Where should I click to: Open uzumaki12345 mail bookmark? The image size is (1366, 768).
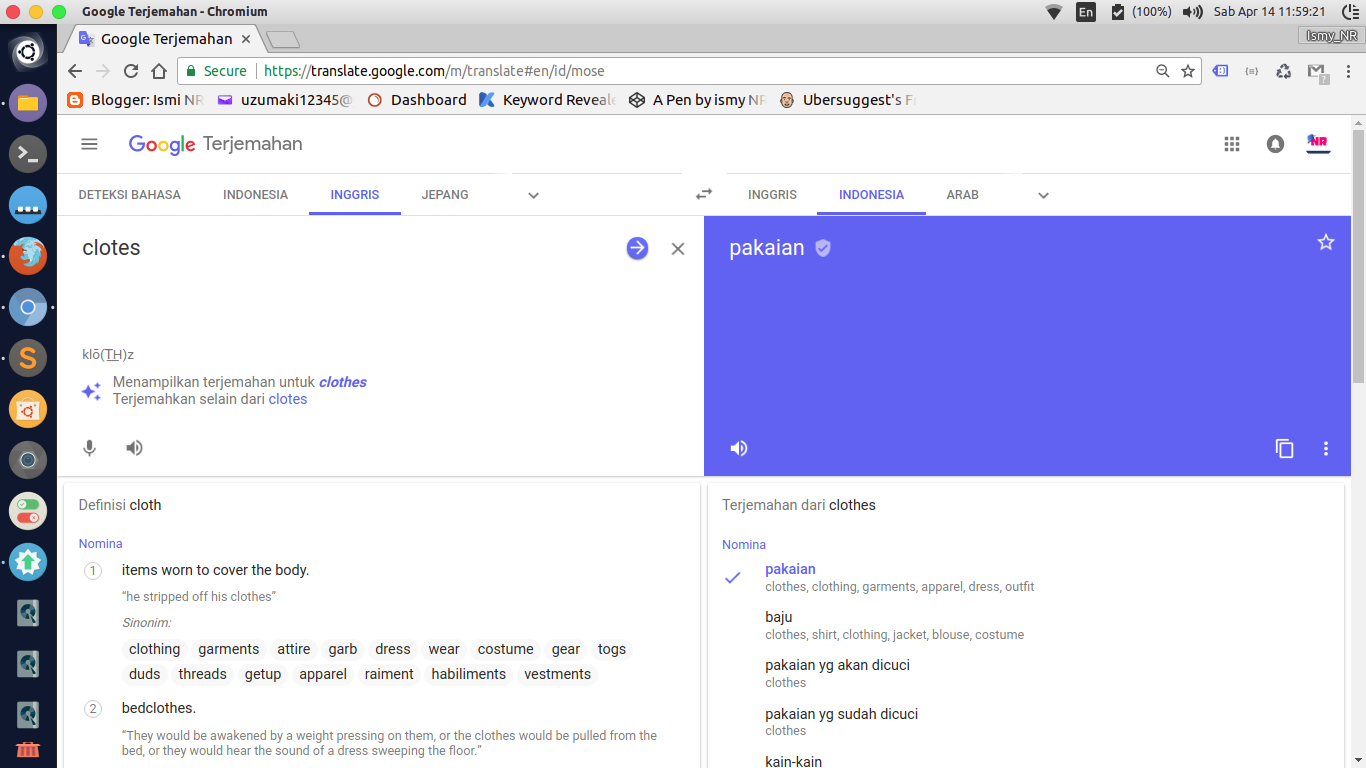coord(285,100)
